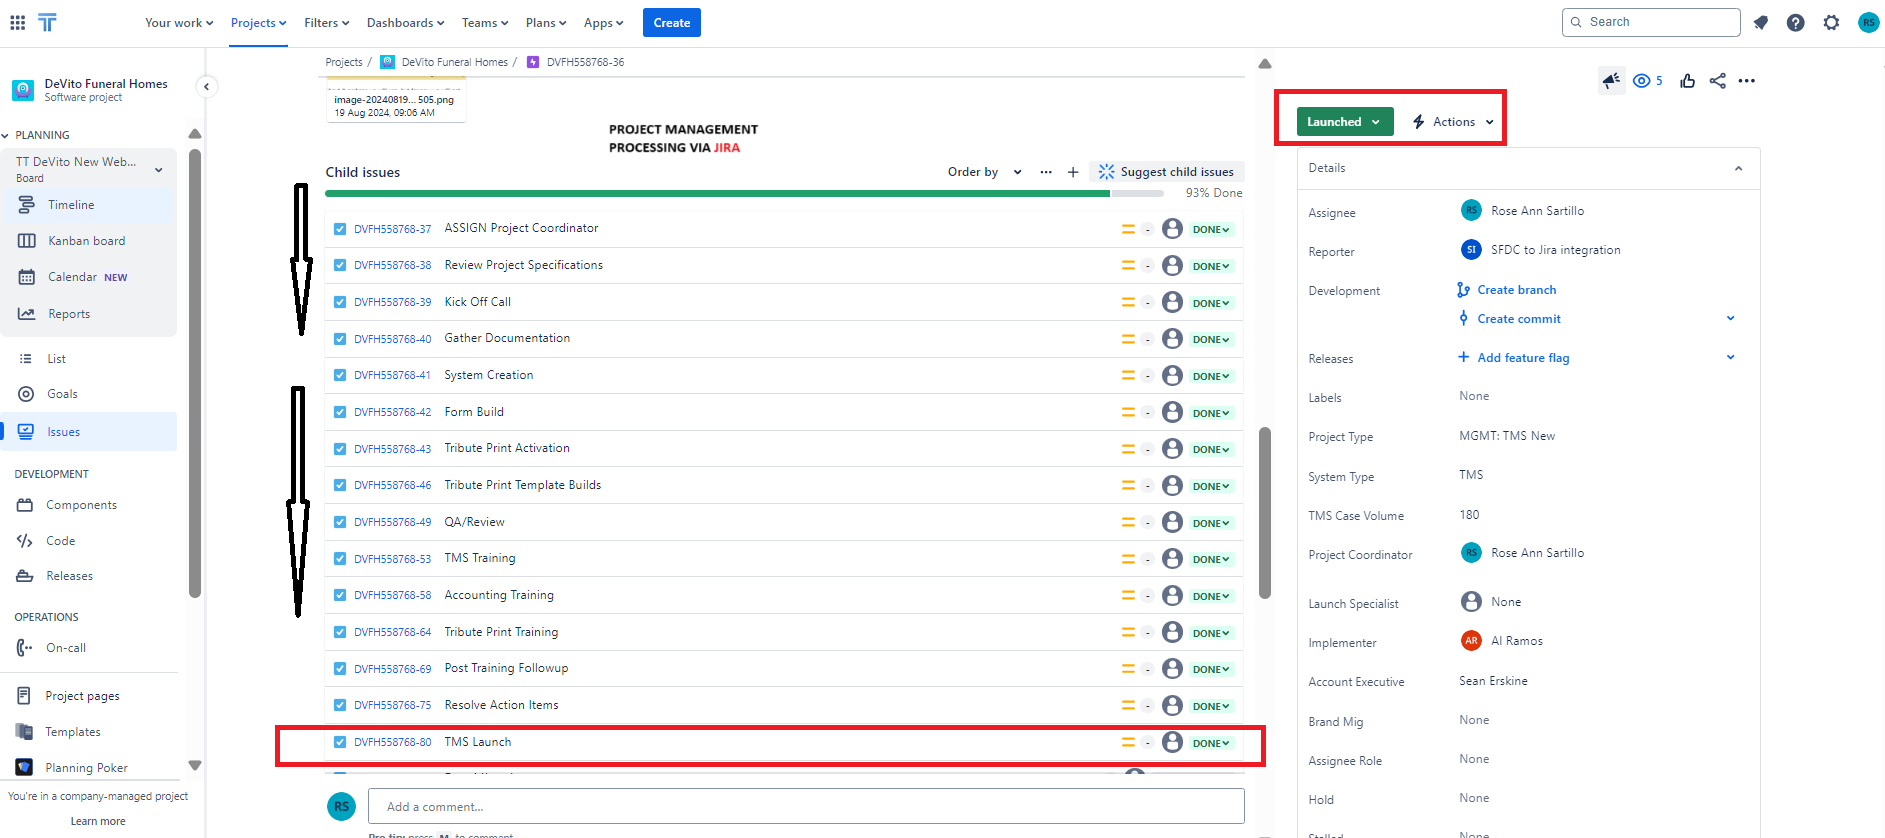Click the give feedback megaphone icon
1885x838 pixels.
[1611, 81]
